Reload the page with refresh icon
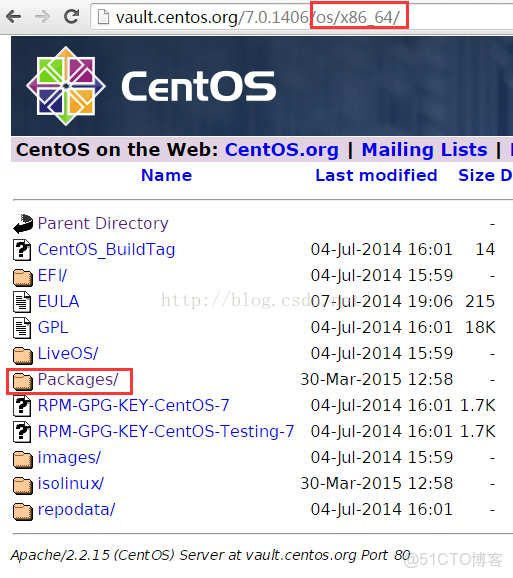This screenshot has width=513, height=578. pyautogui.click(x=71, y=16)
